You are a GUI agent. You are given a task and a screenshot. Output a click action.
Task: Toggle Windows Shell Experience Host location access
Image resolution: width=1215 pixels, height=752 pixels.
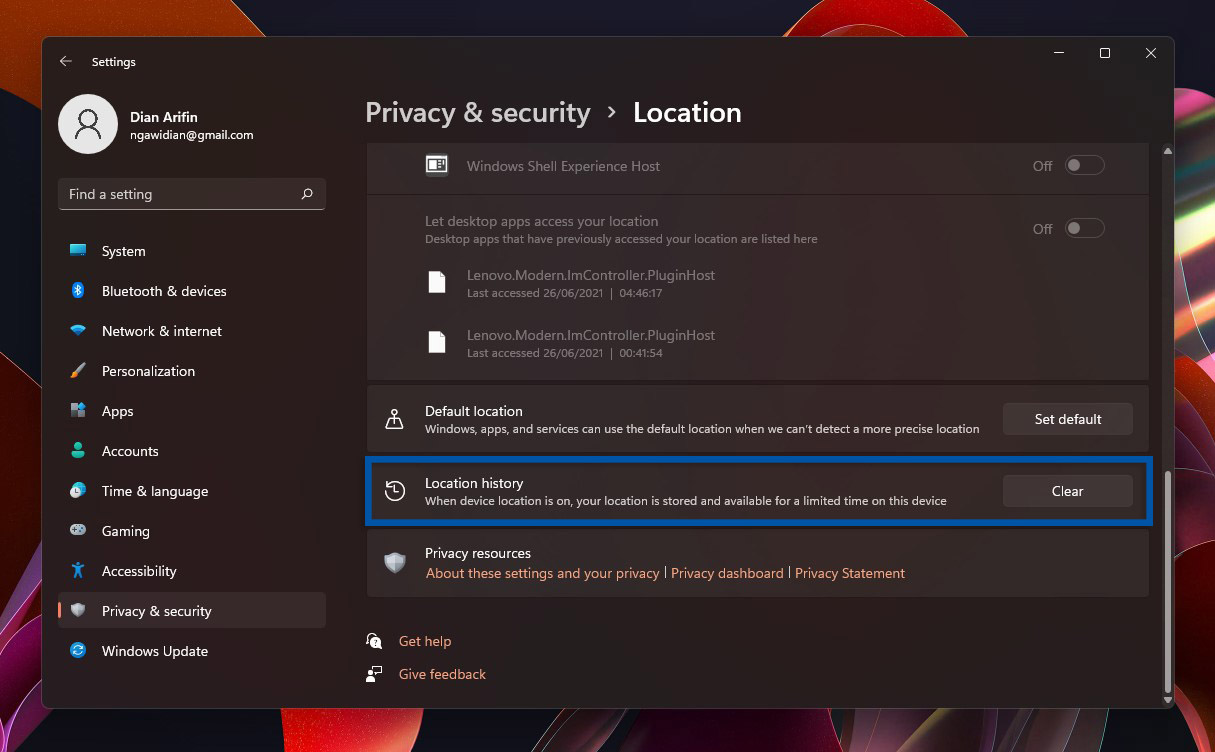point(1084,166)
